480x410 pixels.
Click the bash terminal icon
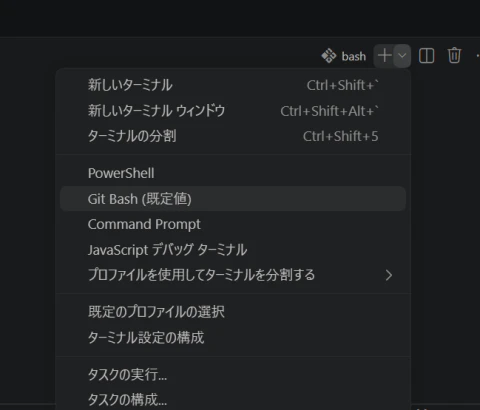coord(329,56)
